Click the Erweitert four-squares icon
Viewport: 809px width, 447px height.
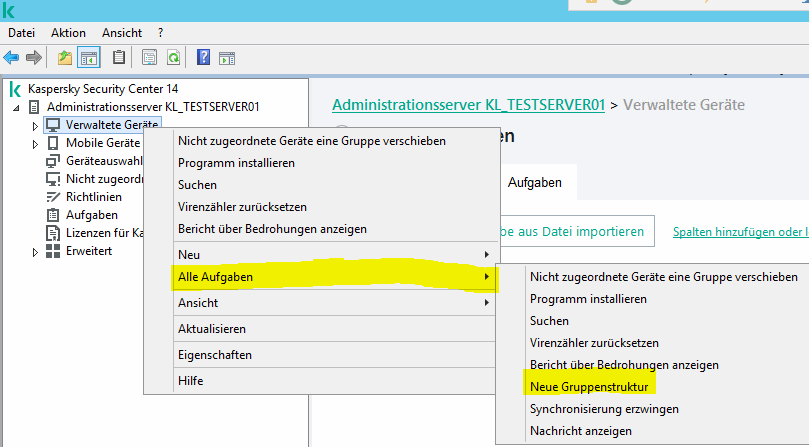[x=53, y=251]
